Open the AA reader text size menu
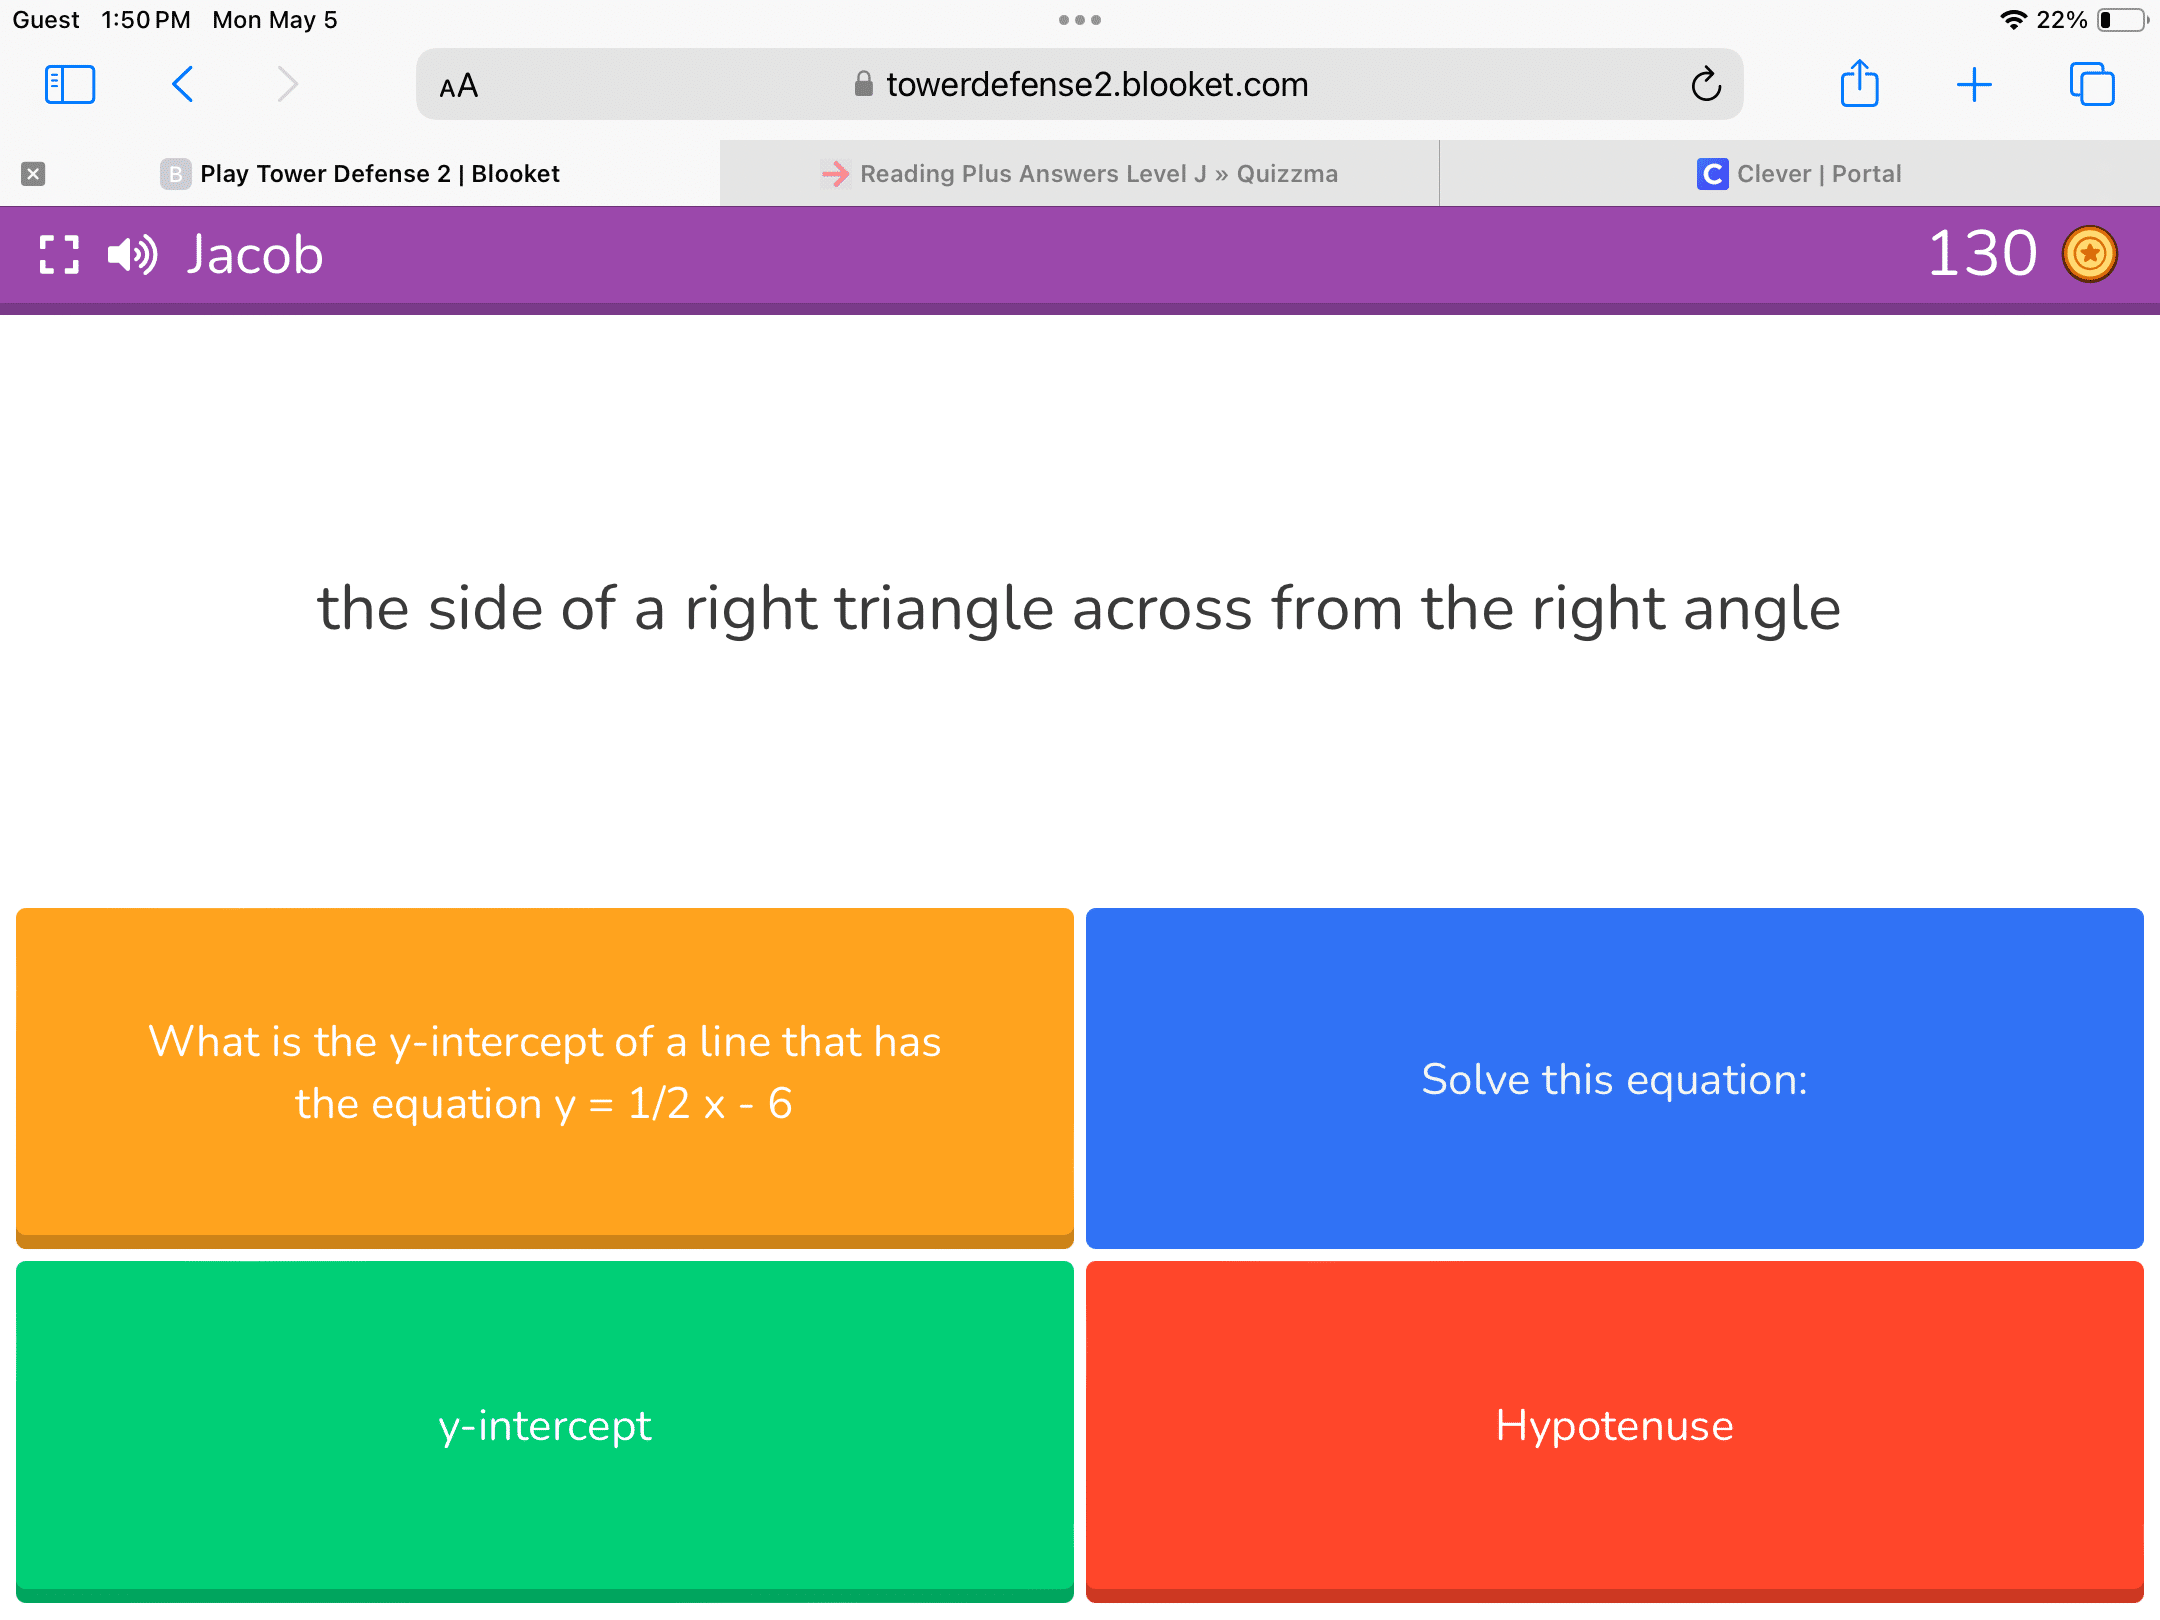The width and height of the screenshot is (2160, 1620). pyautogui.click(x=459, y=86)
